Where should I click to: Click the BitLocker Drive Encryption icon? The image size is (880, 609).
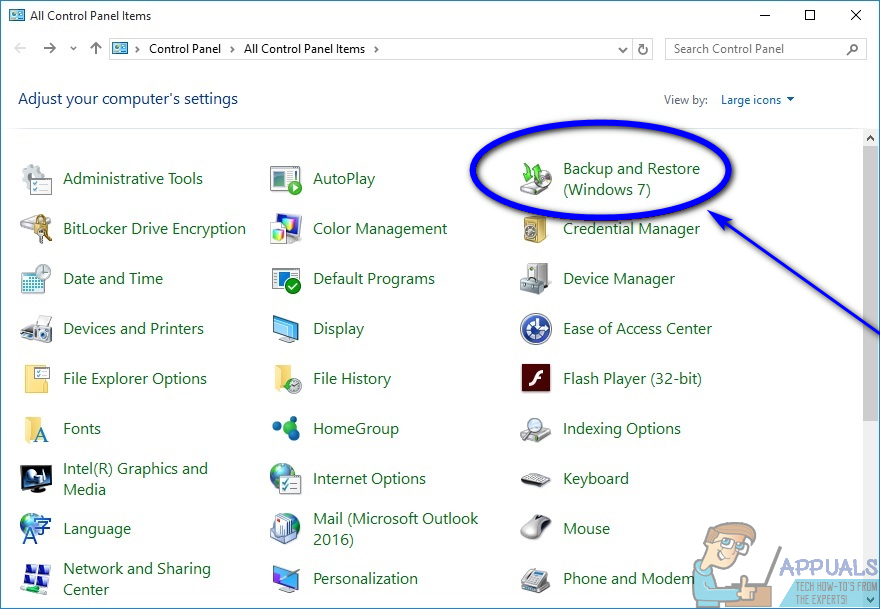pyautogui.click(x=37, y=229)
